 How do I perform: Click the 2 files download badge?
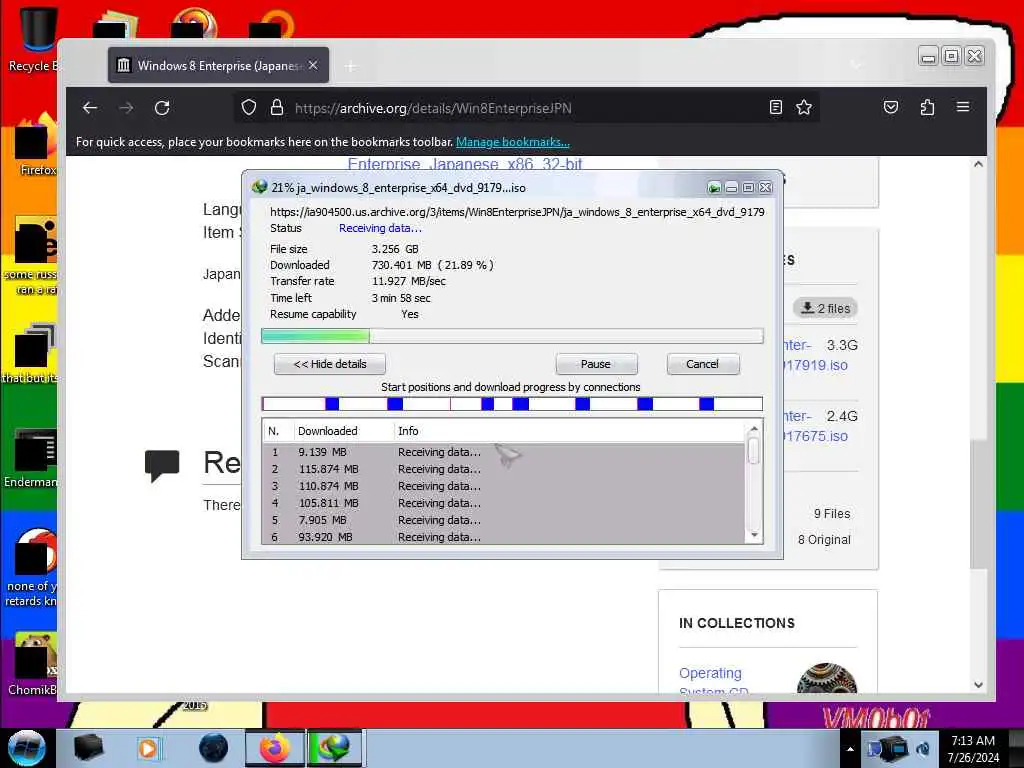pyautogui.click(x=825, y=308)
